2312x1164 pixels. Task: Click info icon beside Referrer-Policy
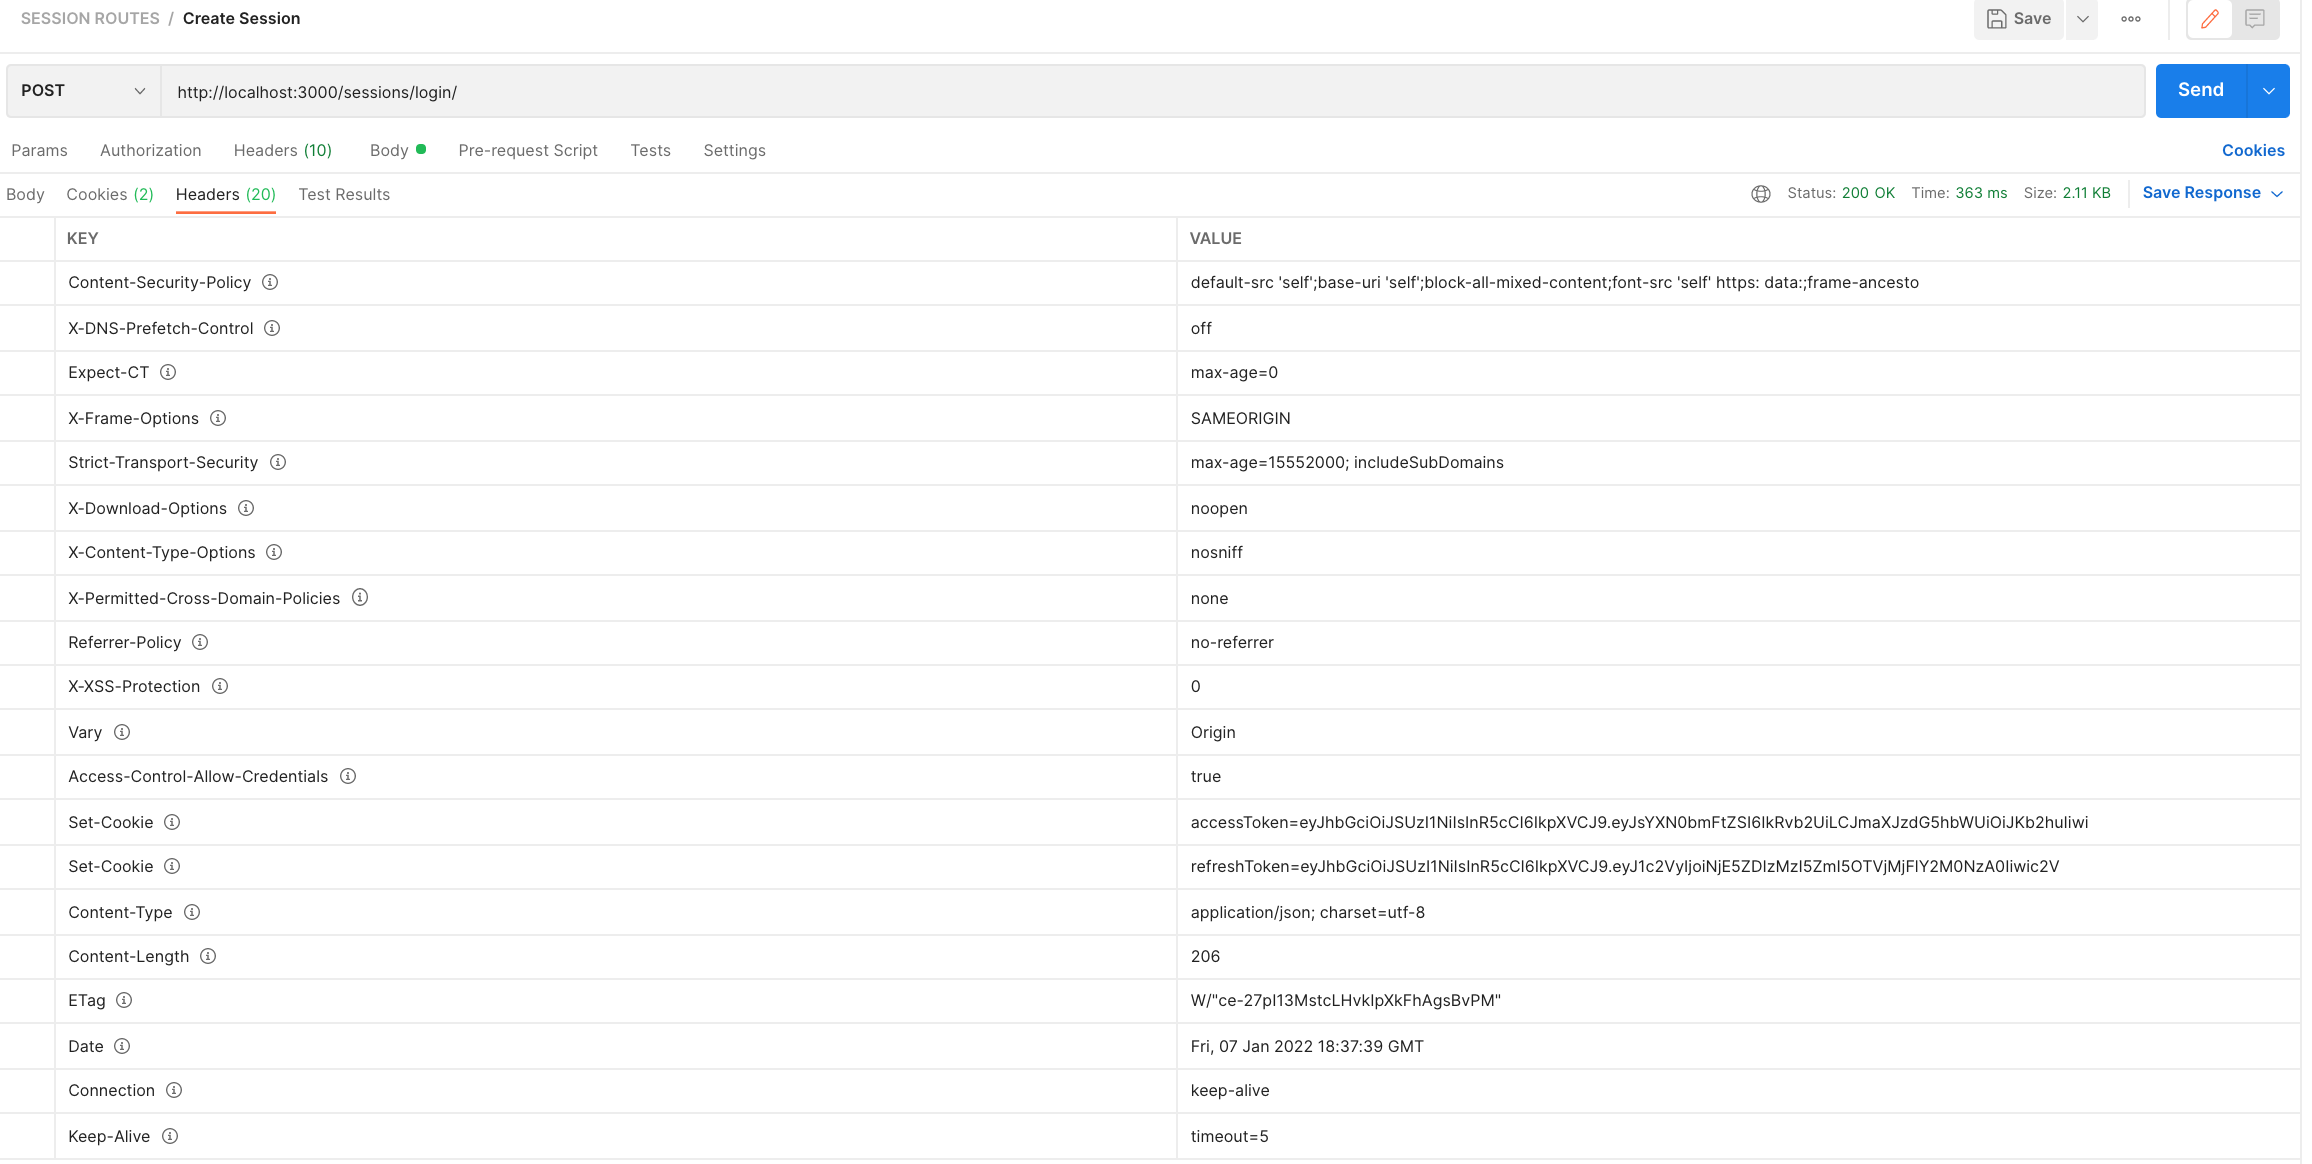[x=200, y=643]
